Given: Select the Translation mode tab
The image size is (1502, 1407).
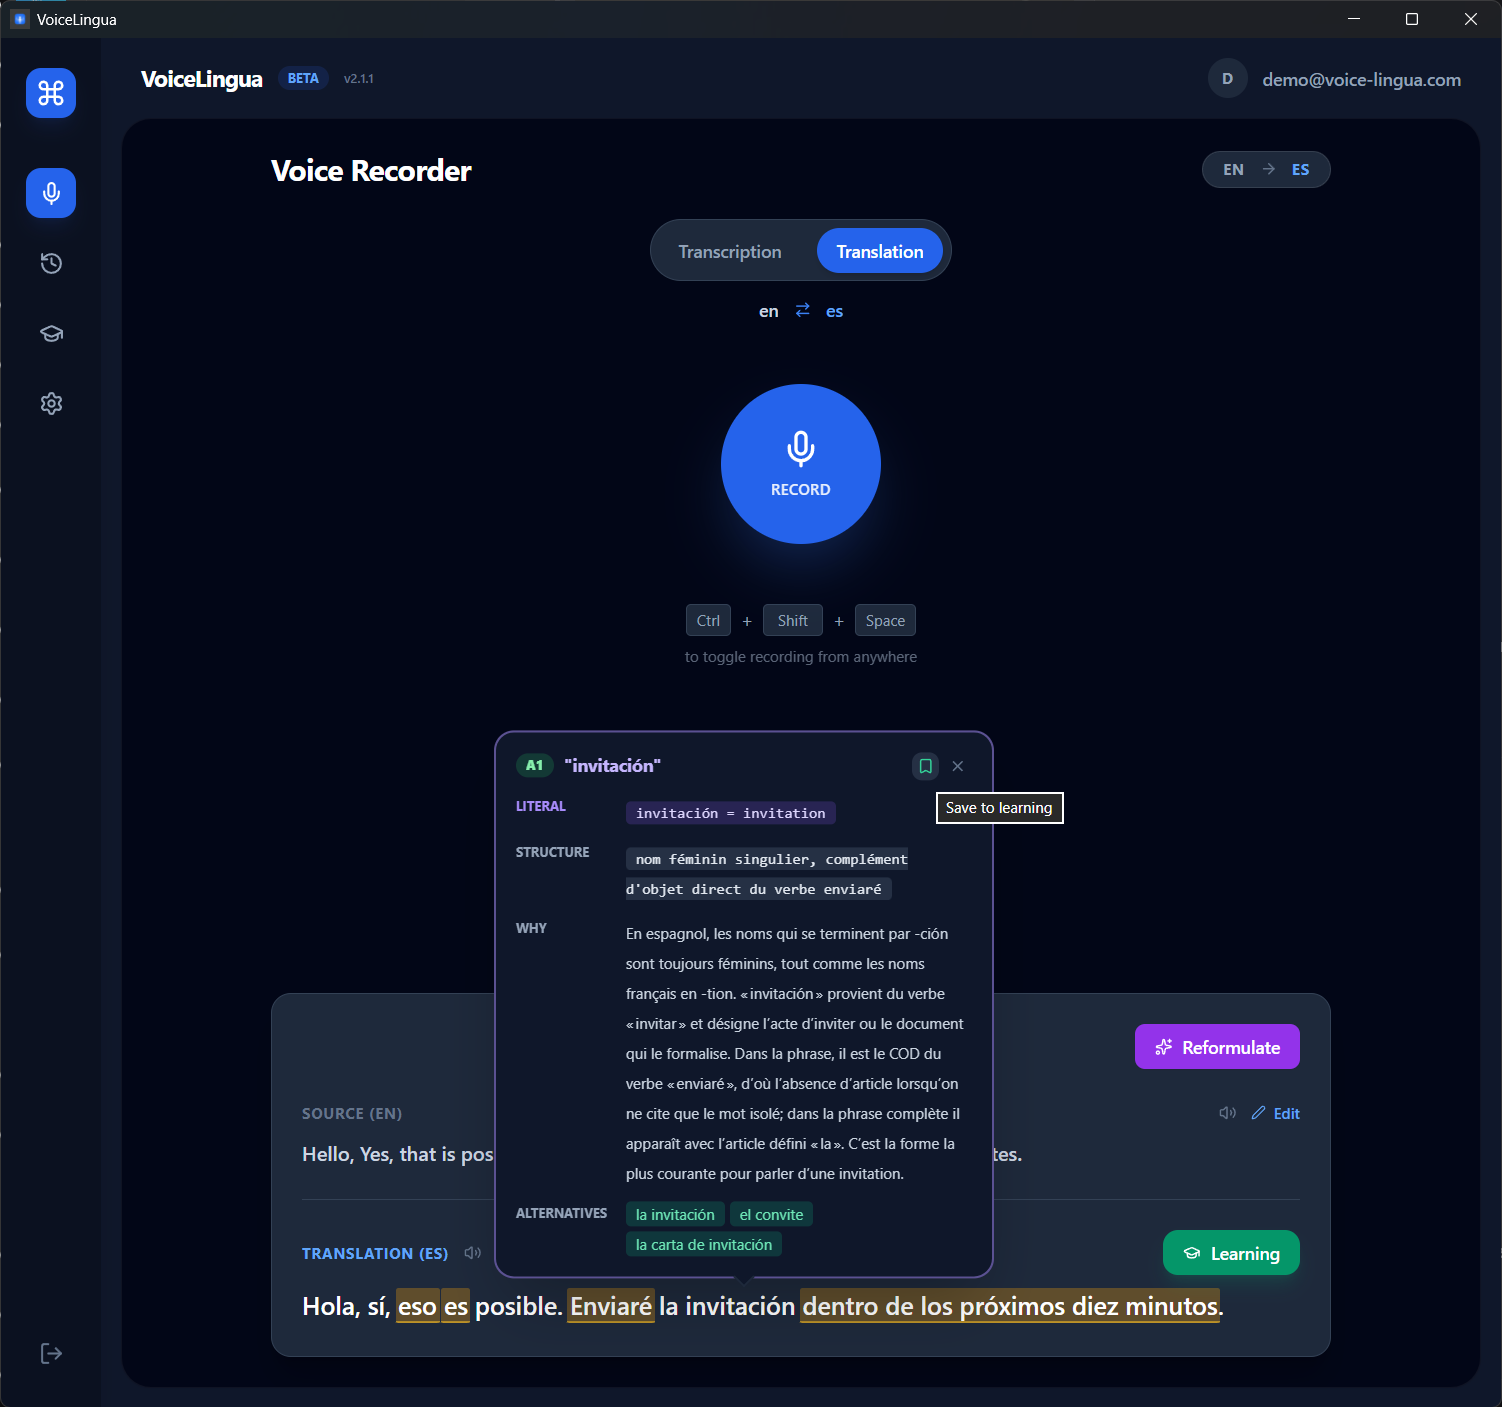Looking at the screenshot, I should 880,251.
